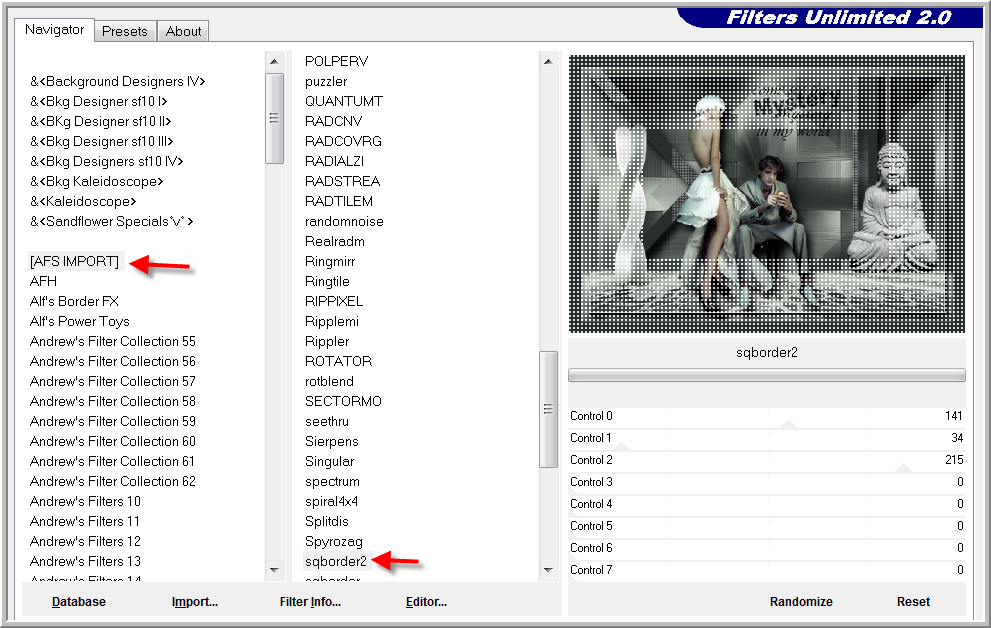991x628 pixels.
Task: Click the filter preview image
Action: point(767,194)
